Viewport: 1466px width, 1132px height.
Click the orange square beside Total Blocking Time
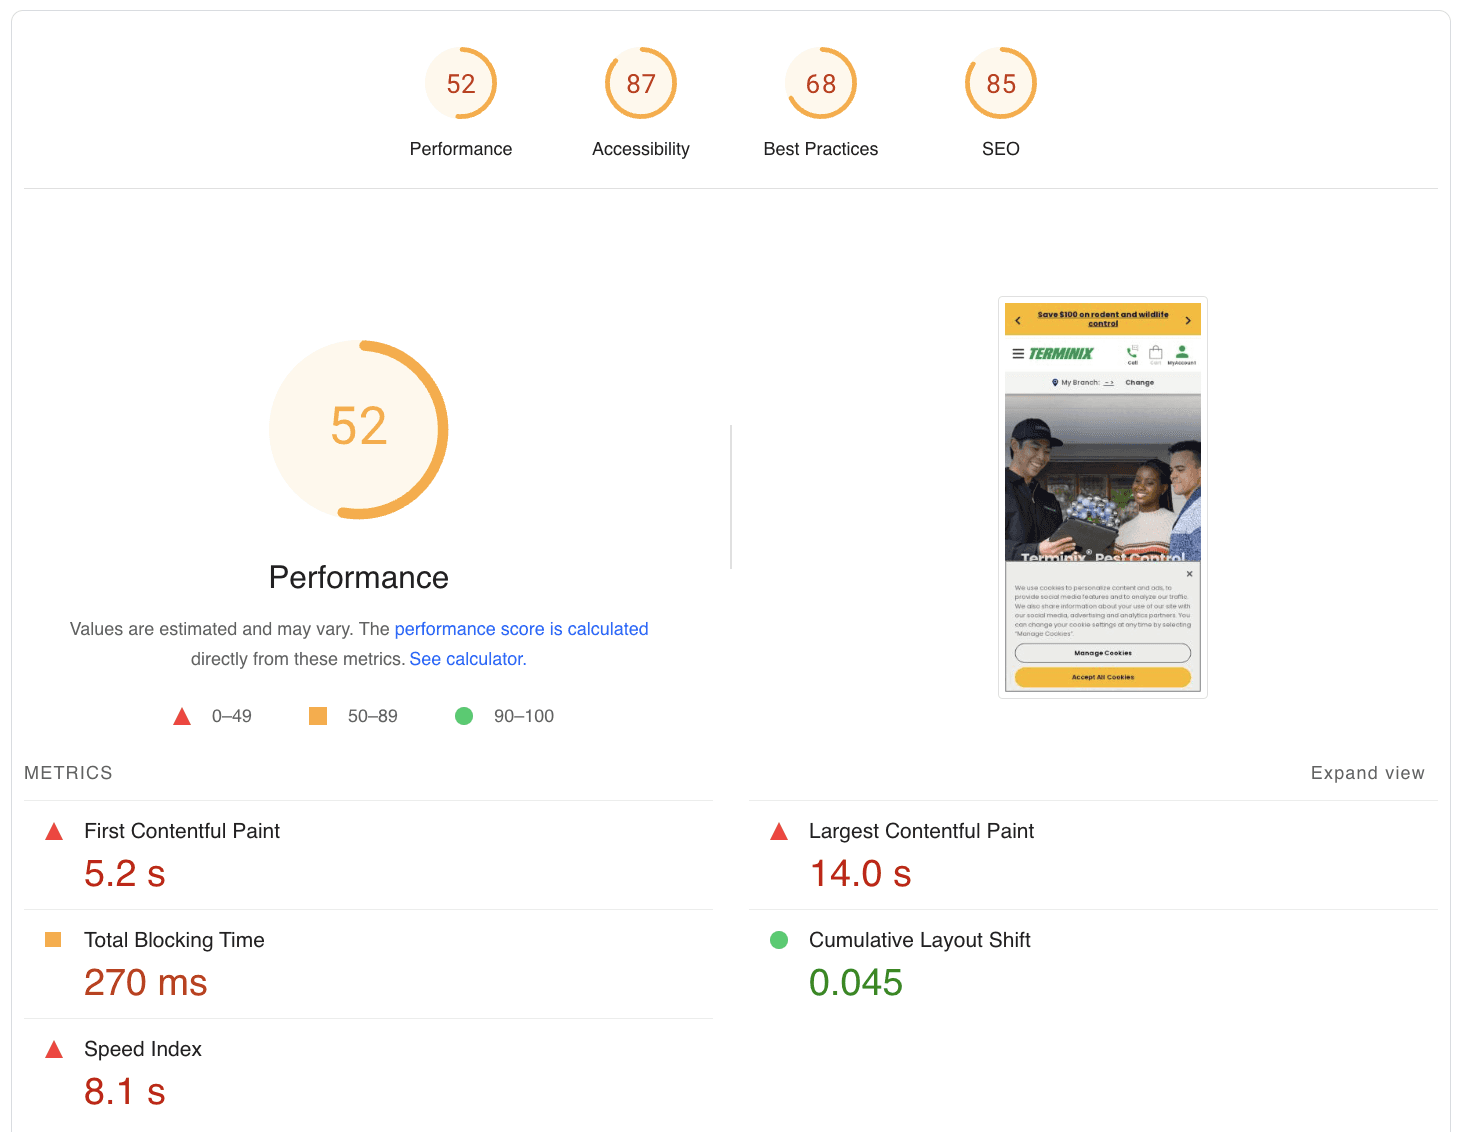pyautogui.click(x=53, y=940)
